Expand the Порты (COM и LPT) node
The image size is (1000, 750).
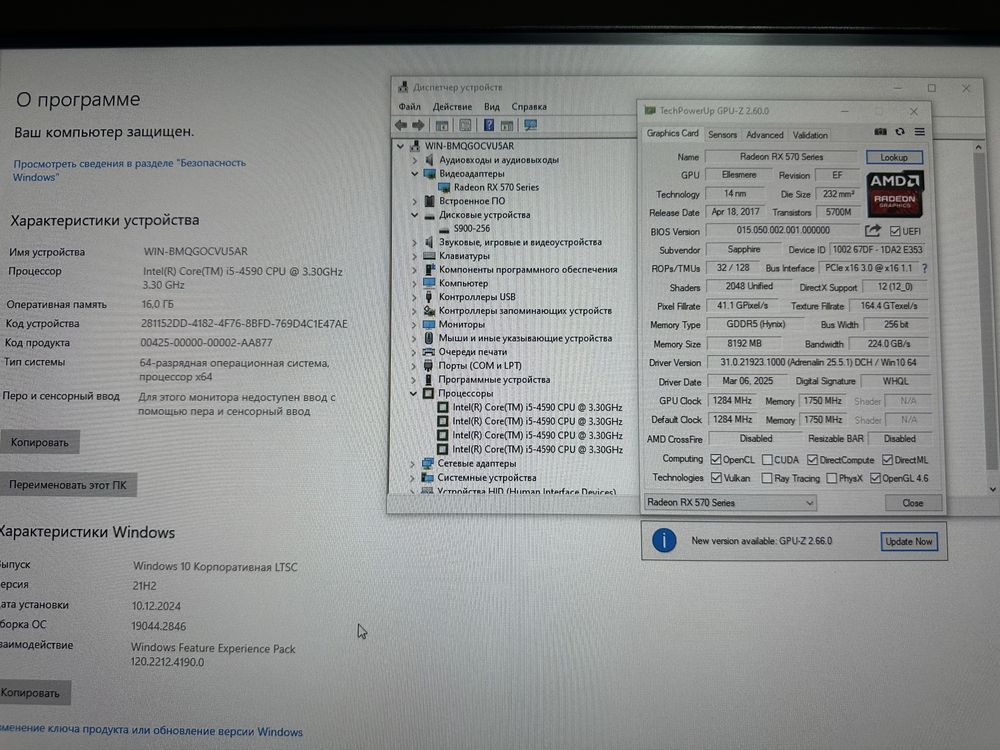[x=414, y=366]
